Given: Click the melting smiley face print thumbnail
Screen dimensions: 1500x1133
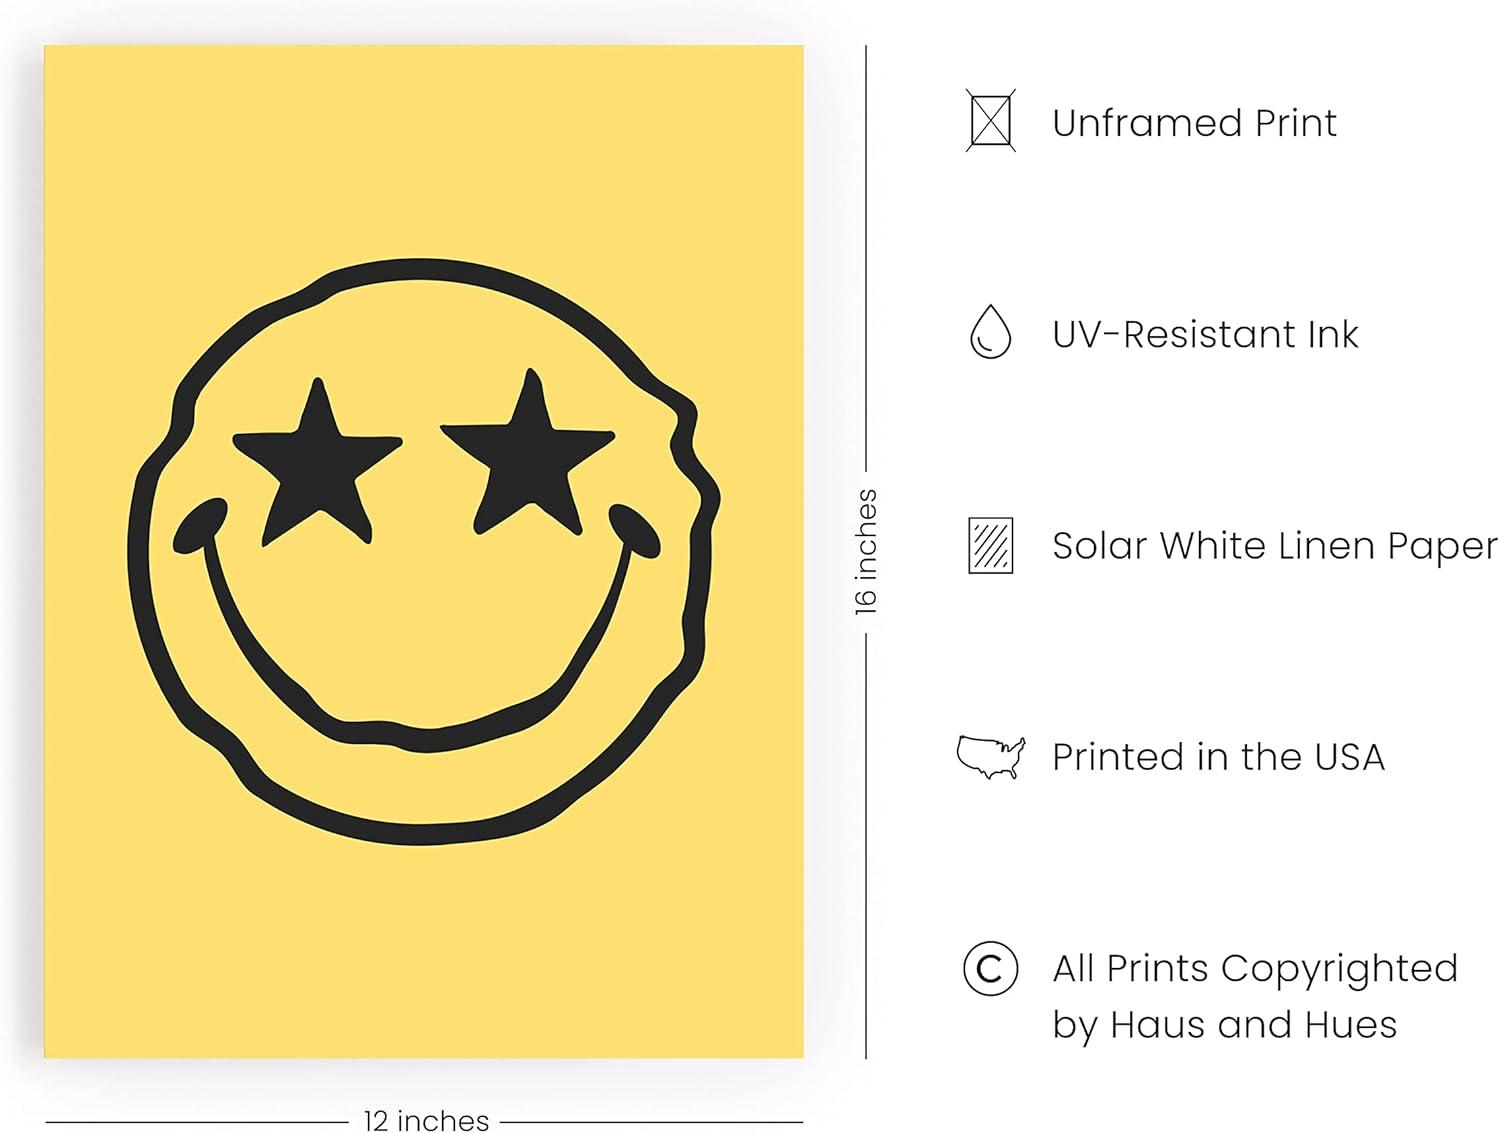Looking at the screenshot, I should point(424,551).
